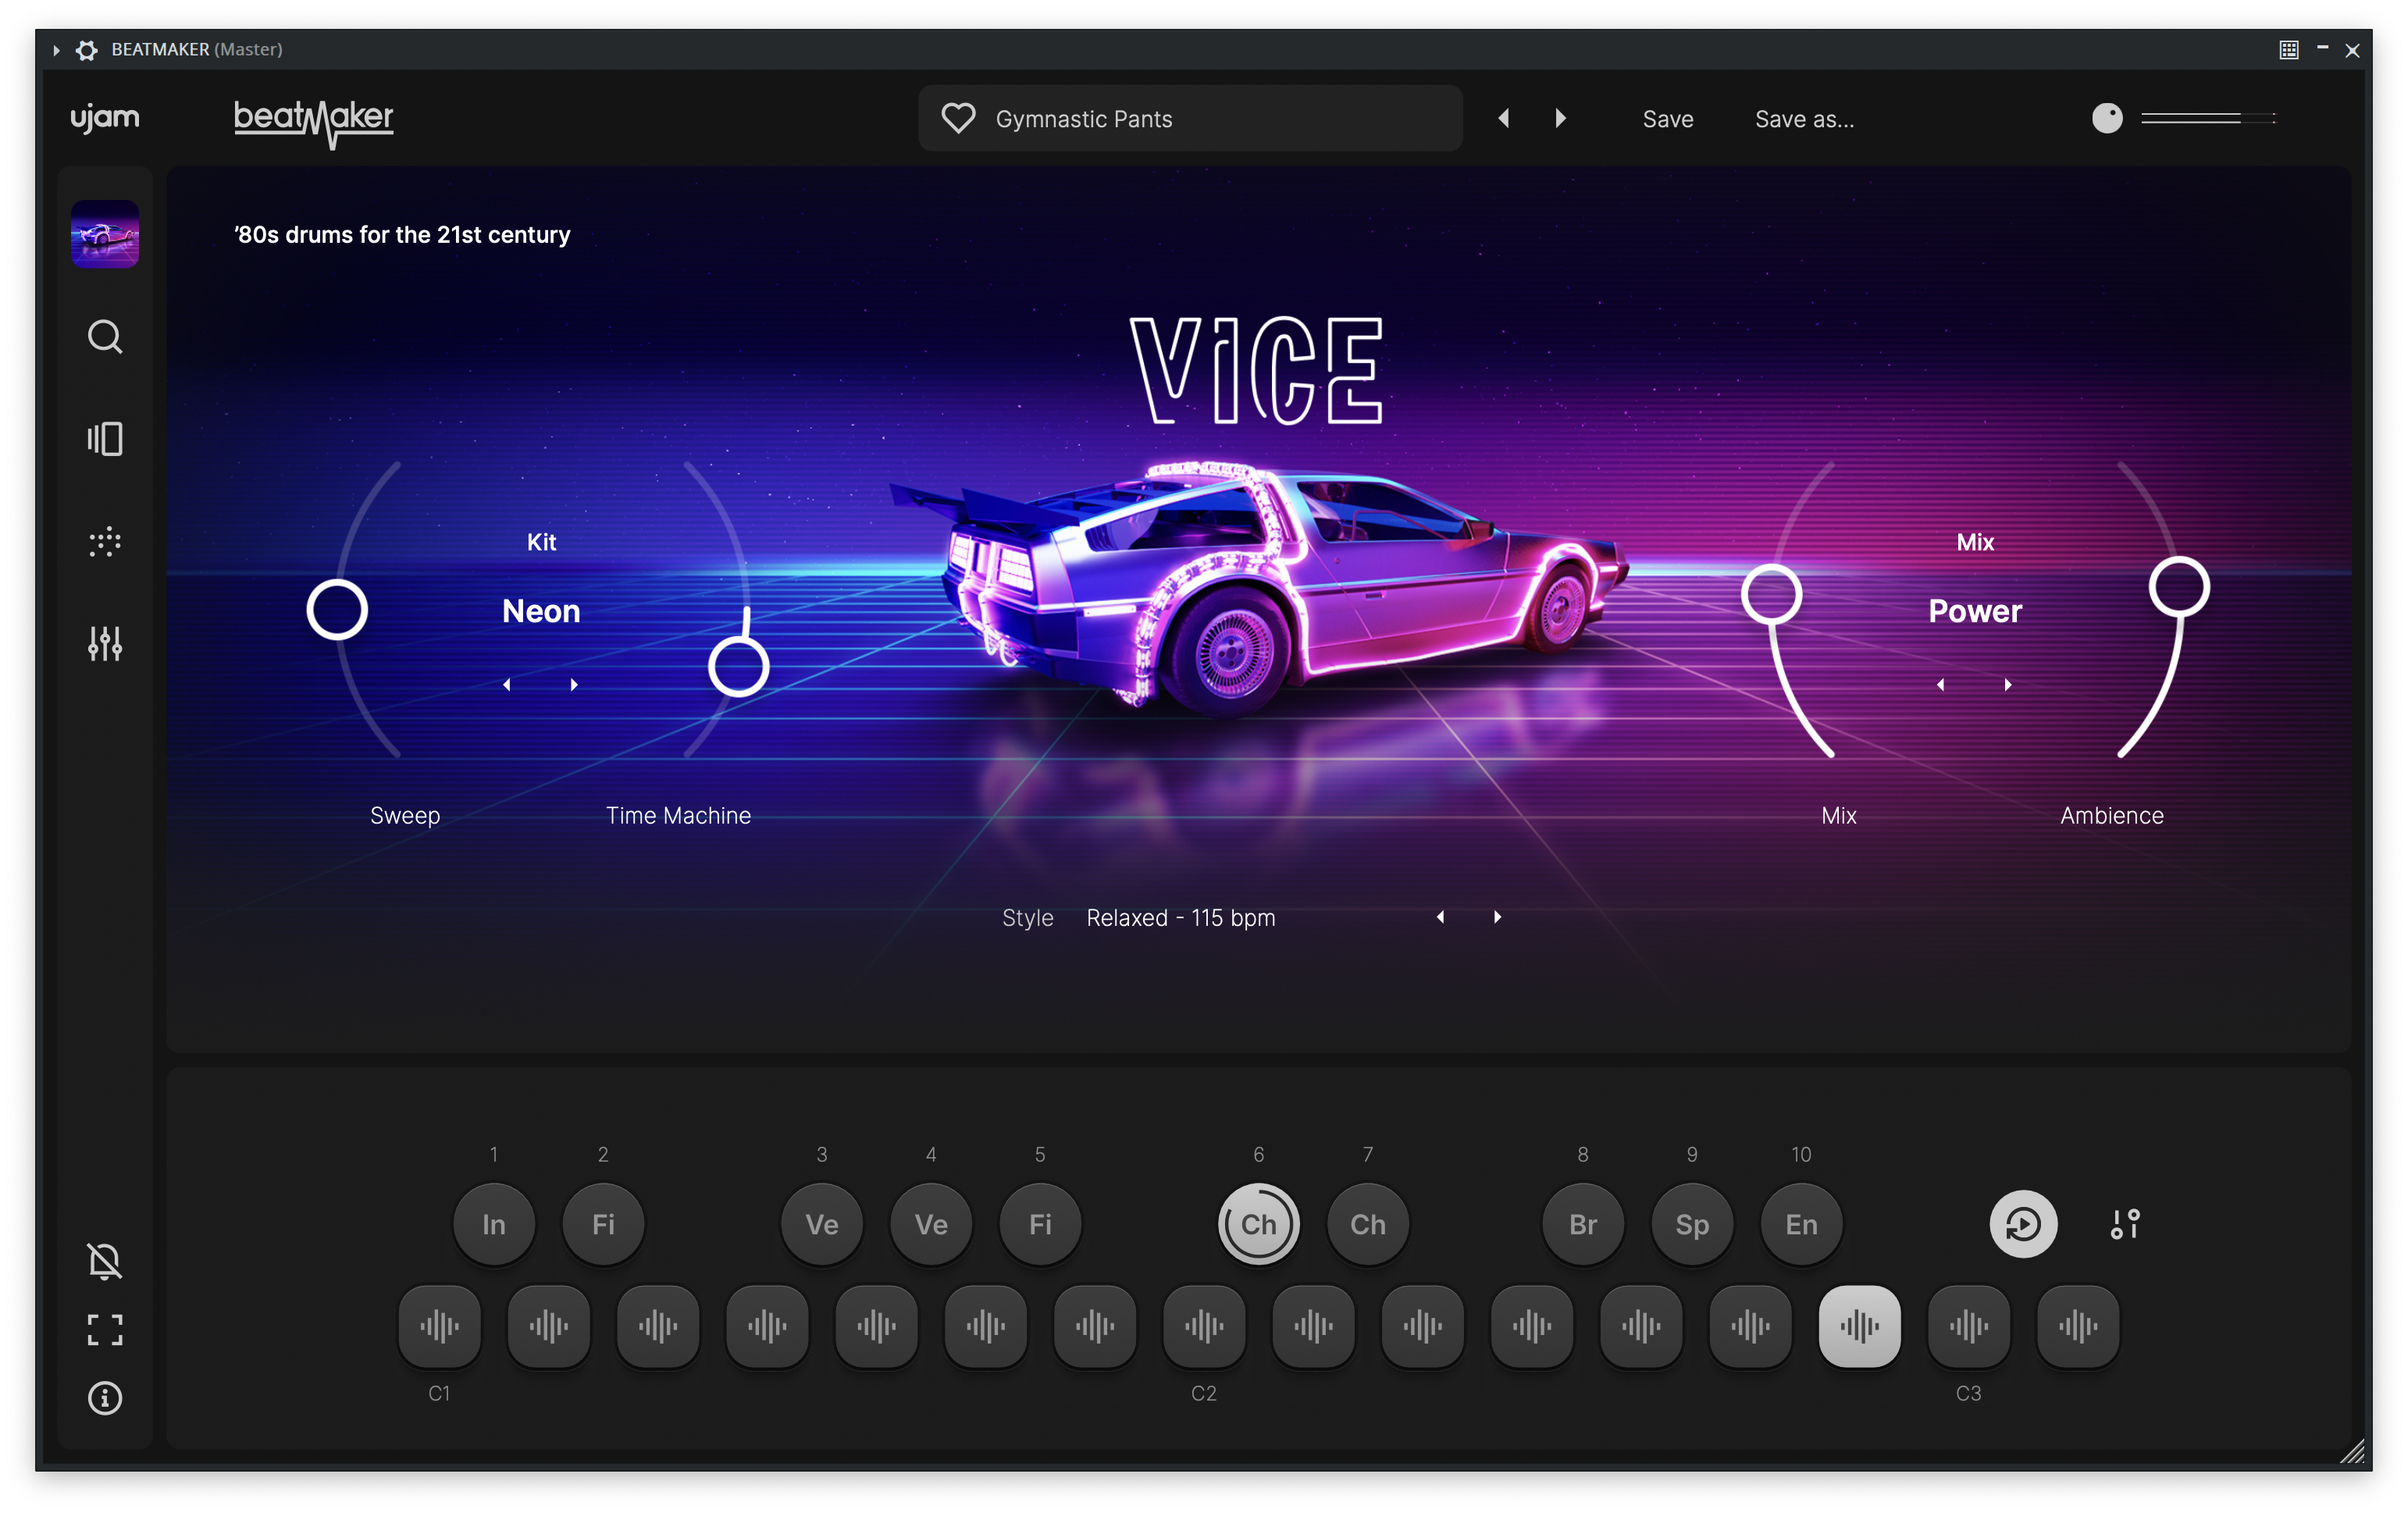The height and width of the screenshot is (1513, 2408).
Task: Select next Mix preset right arrow
Action: (x=2008, y=685)
